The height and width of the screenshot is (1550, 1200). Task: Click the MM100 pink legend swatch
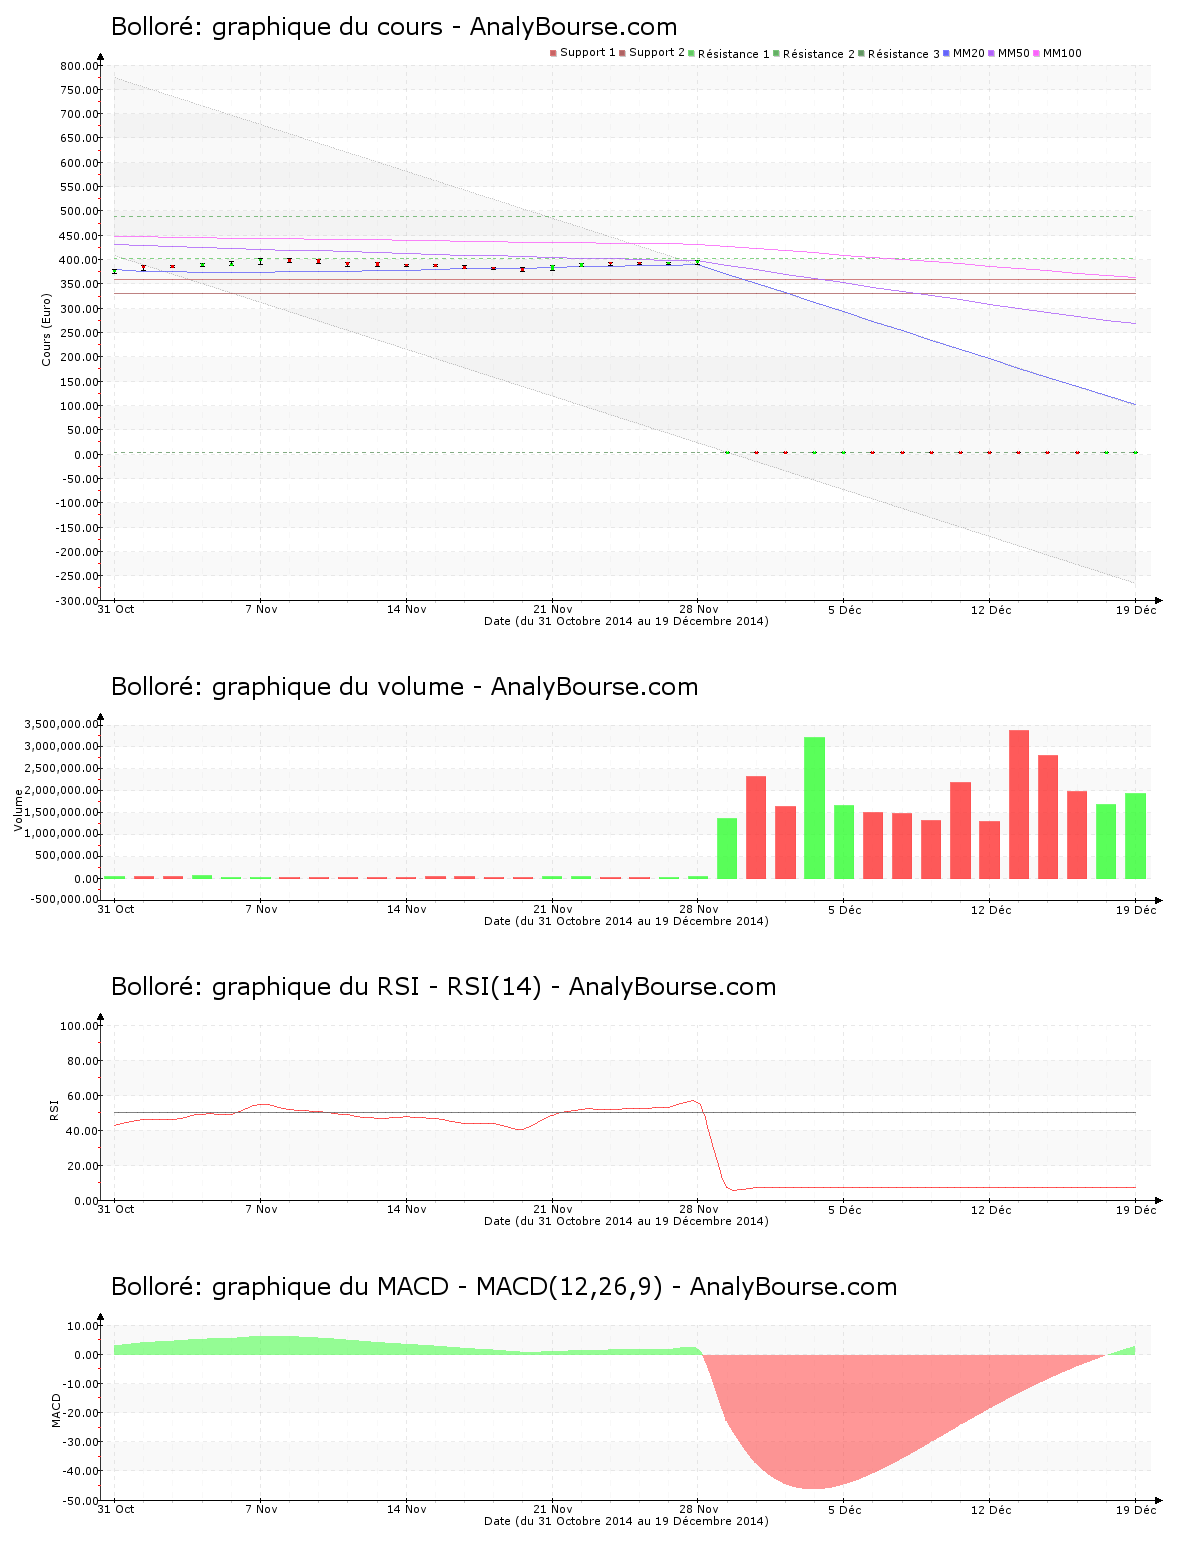1036,53
